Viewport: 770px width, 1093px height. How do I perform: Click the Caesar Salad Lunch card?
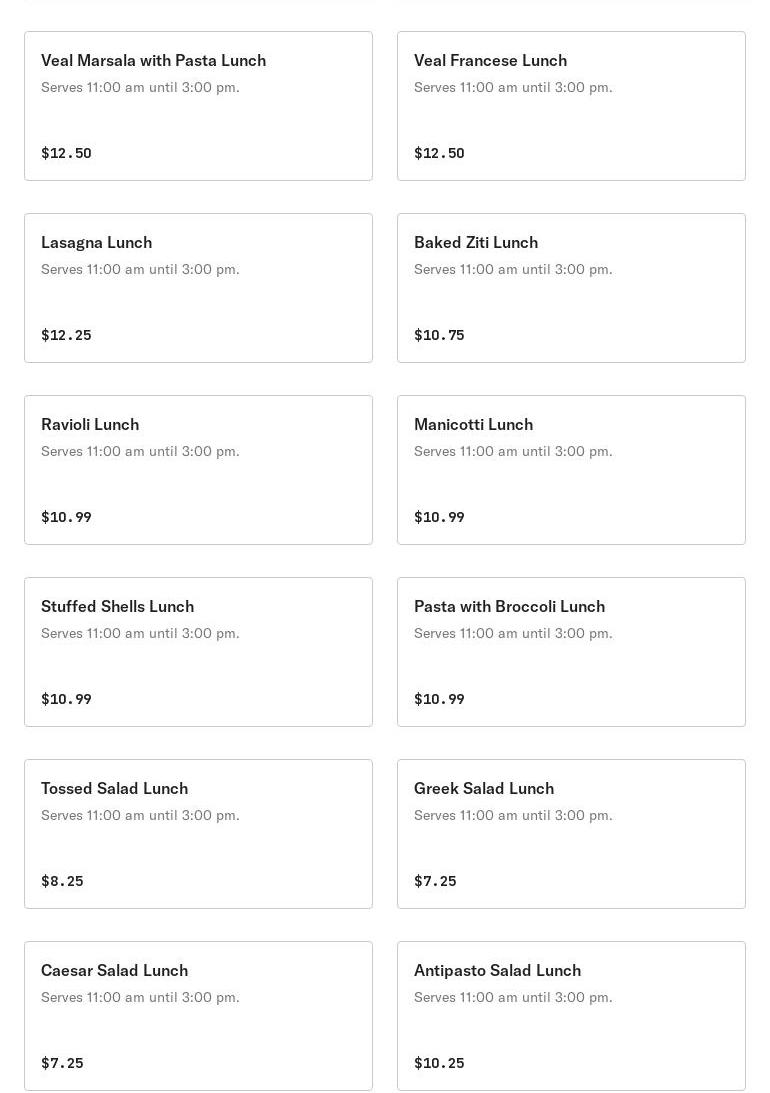[x=199, y=1016]
